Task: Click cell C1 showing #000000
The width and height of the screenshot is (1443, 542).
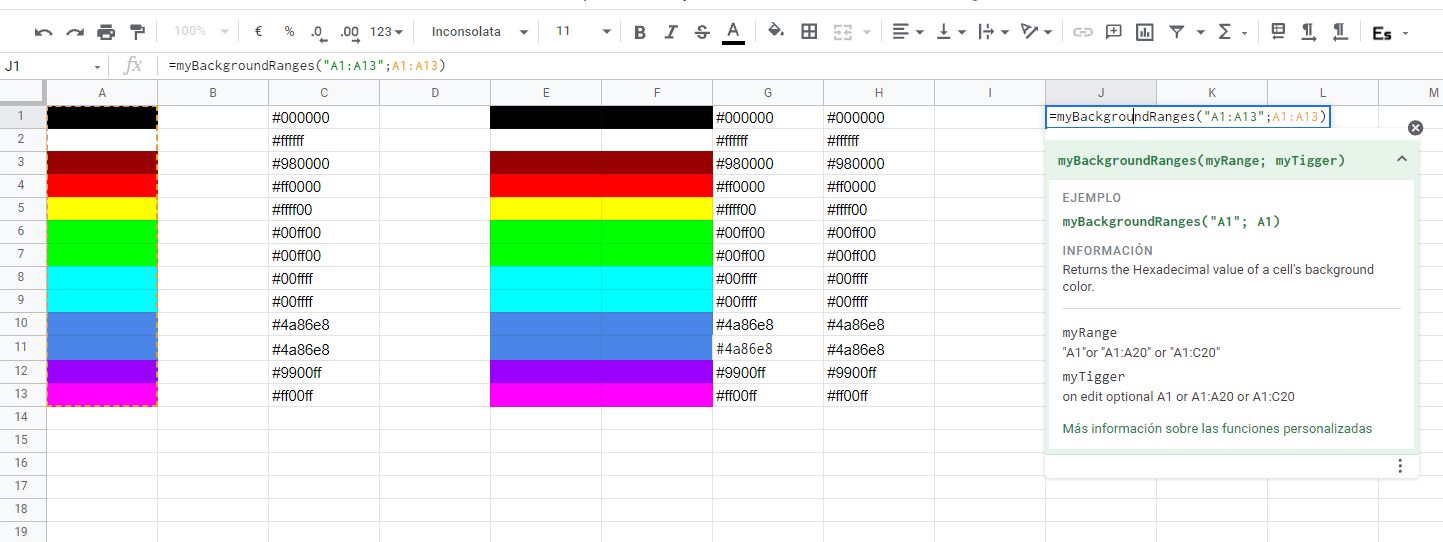Action: [x=324, y=117]
